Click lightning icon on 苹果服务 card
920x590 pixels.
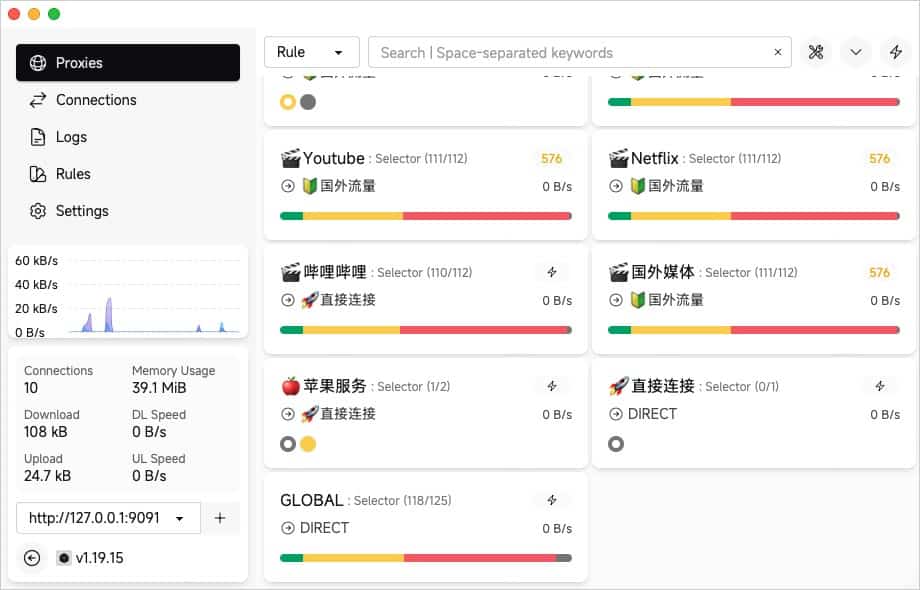point(551,386)
